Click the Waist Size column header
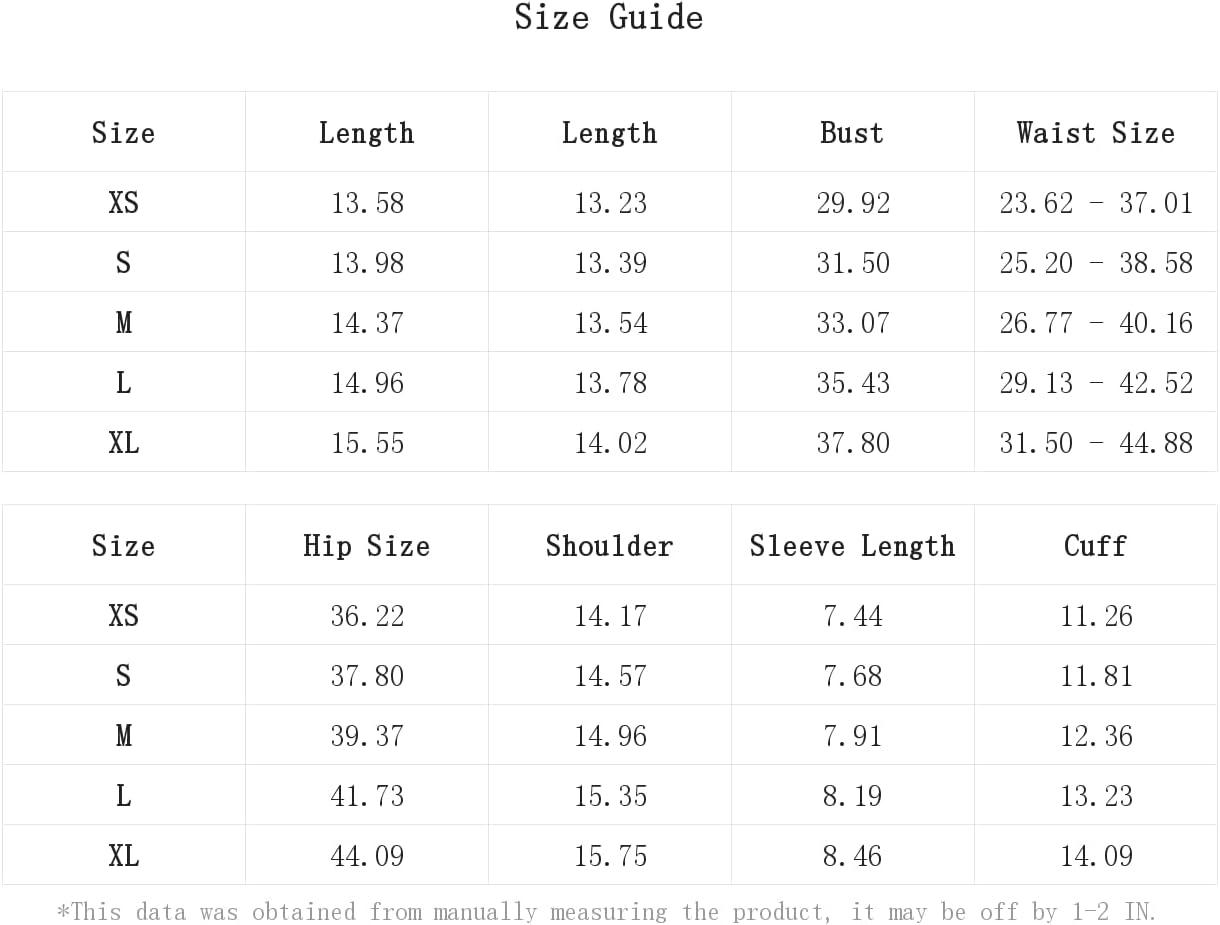Viewport: 1220px width, 925px height. point(1096,133)
